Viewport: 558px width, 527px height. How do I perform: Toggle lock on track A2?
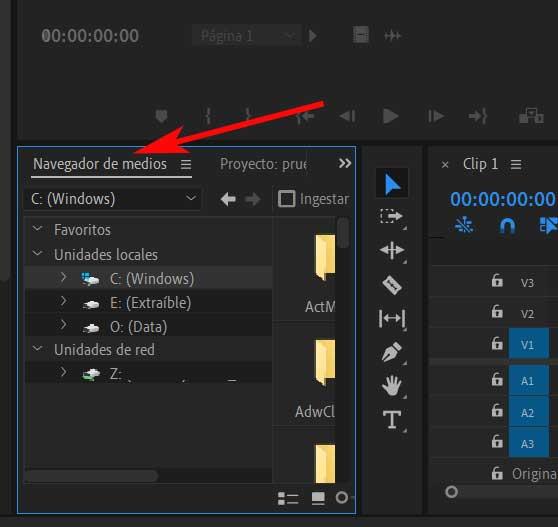click(x=497, y=411)
